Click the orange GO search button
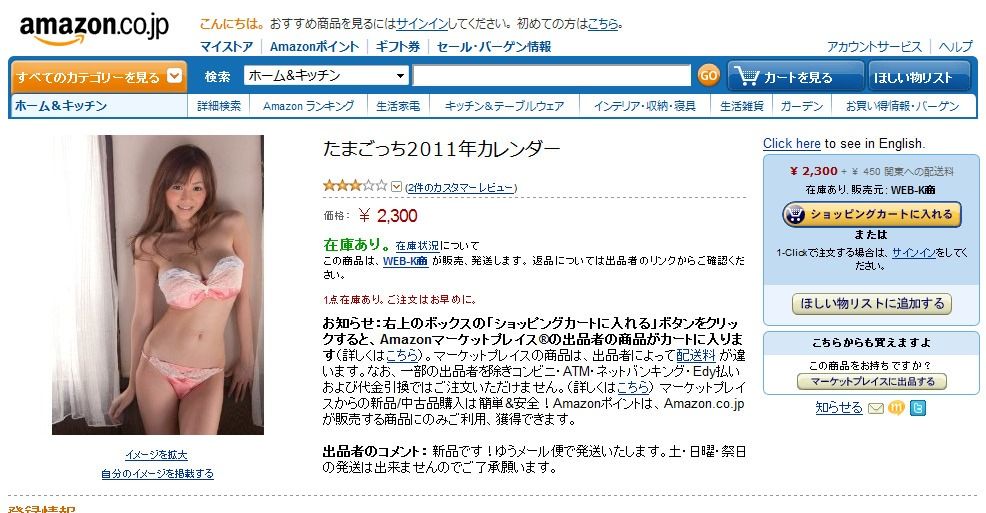 (x=709, y=75)
